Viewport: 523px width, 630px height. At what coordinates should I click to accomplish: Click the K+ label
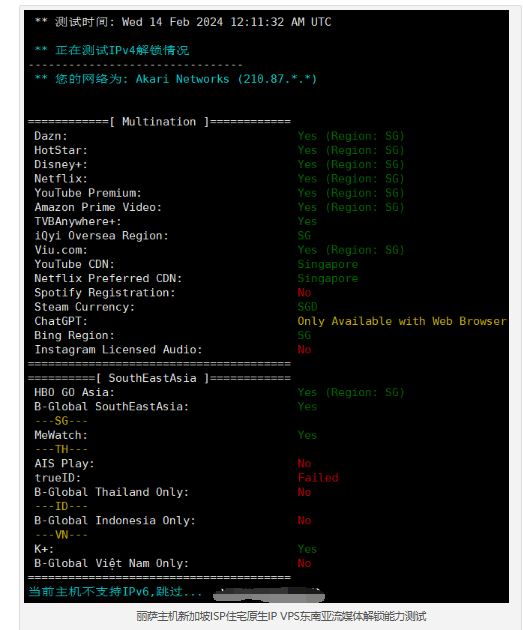pyautogui.click(x=44, y=549)
